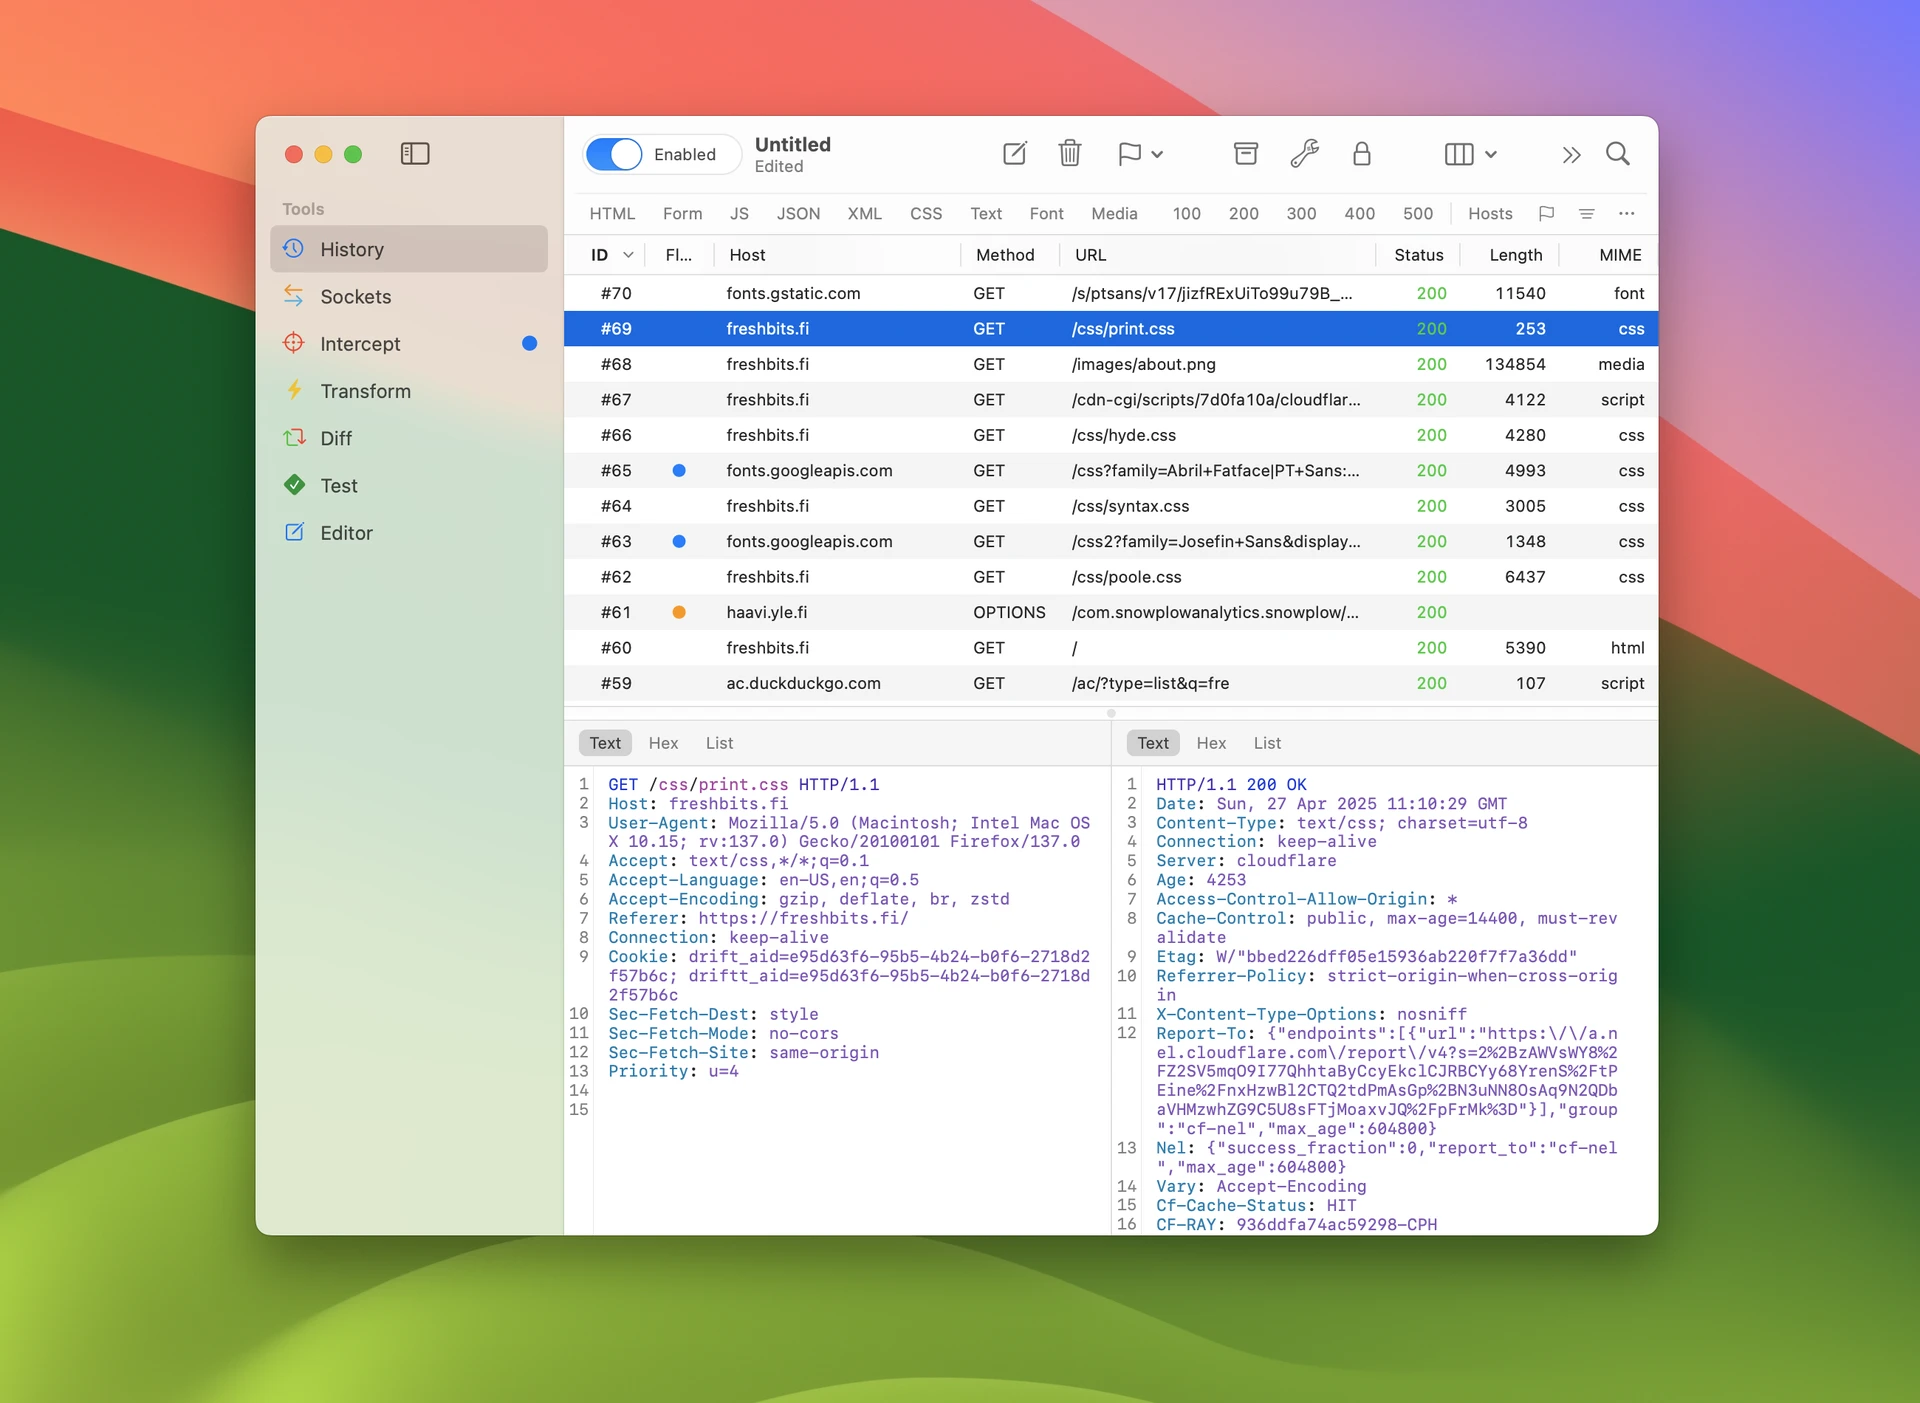Open the layout dropdown chevron
This screenshot has width=1920, height=1403.
point(1490,155)
